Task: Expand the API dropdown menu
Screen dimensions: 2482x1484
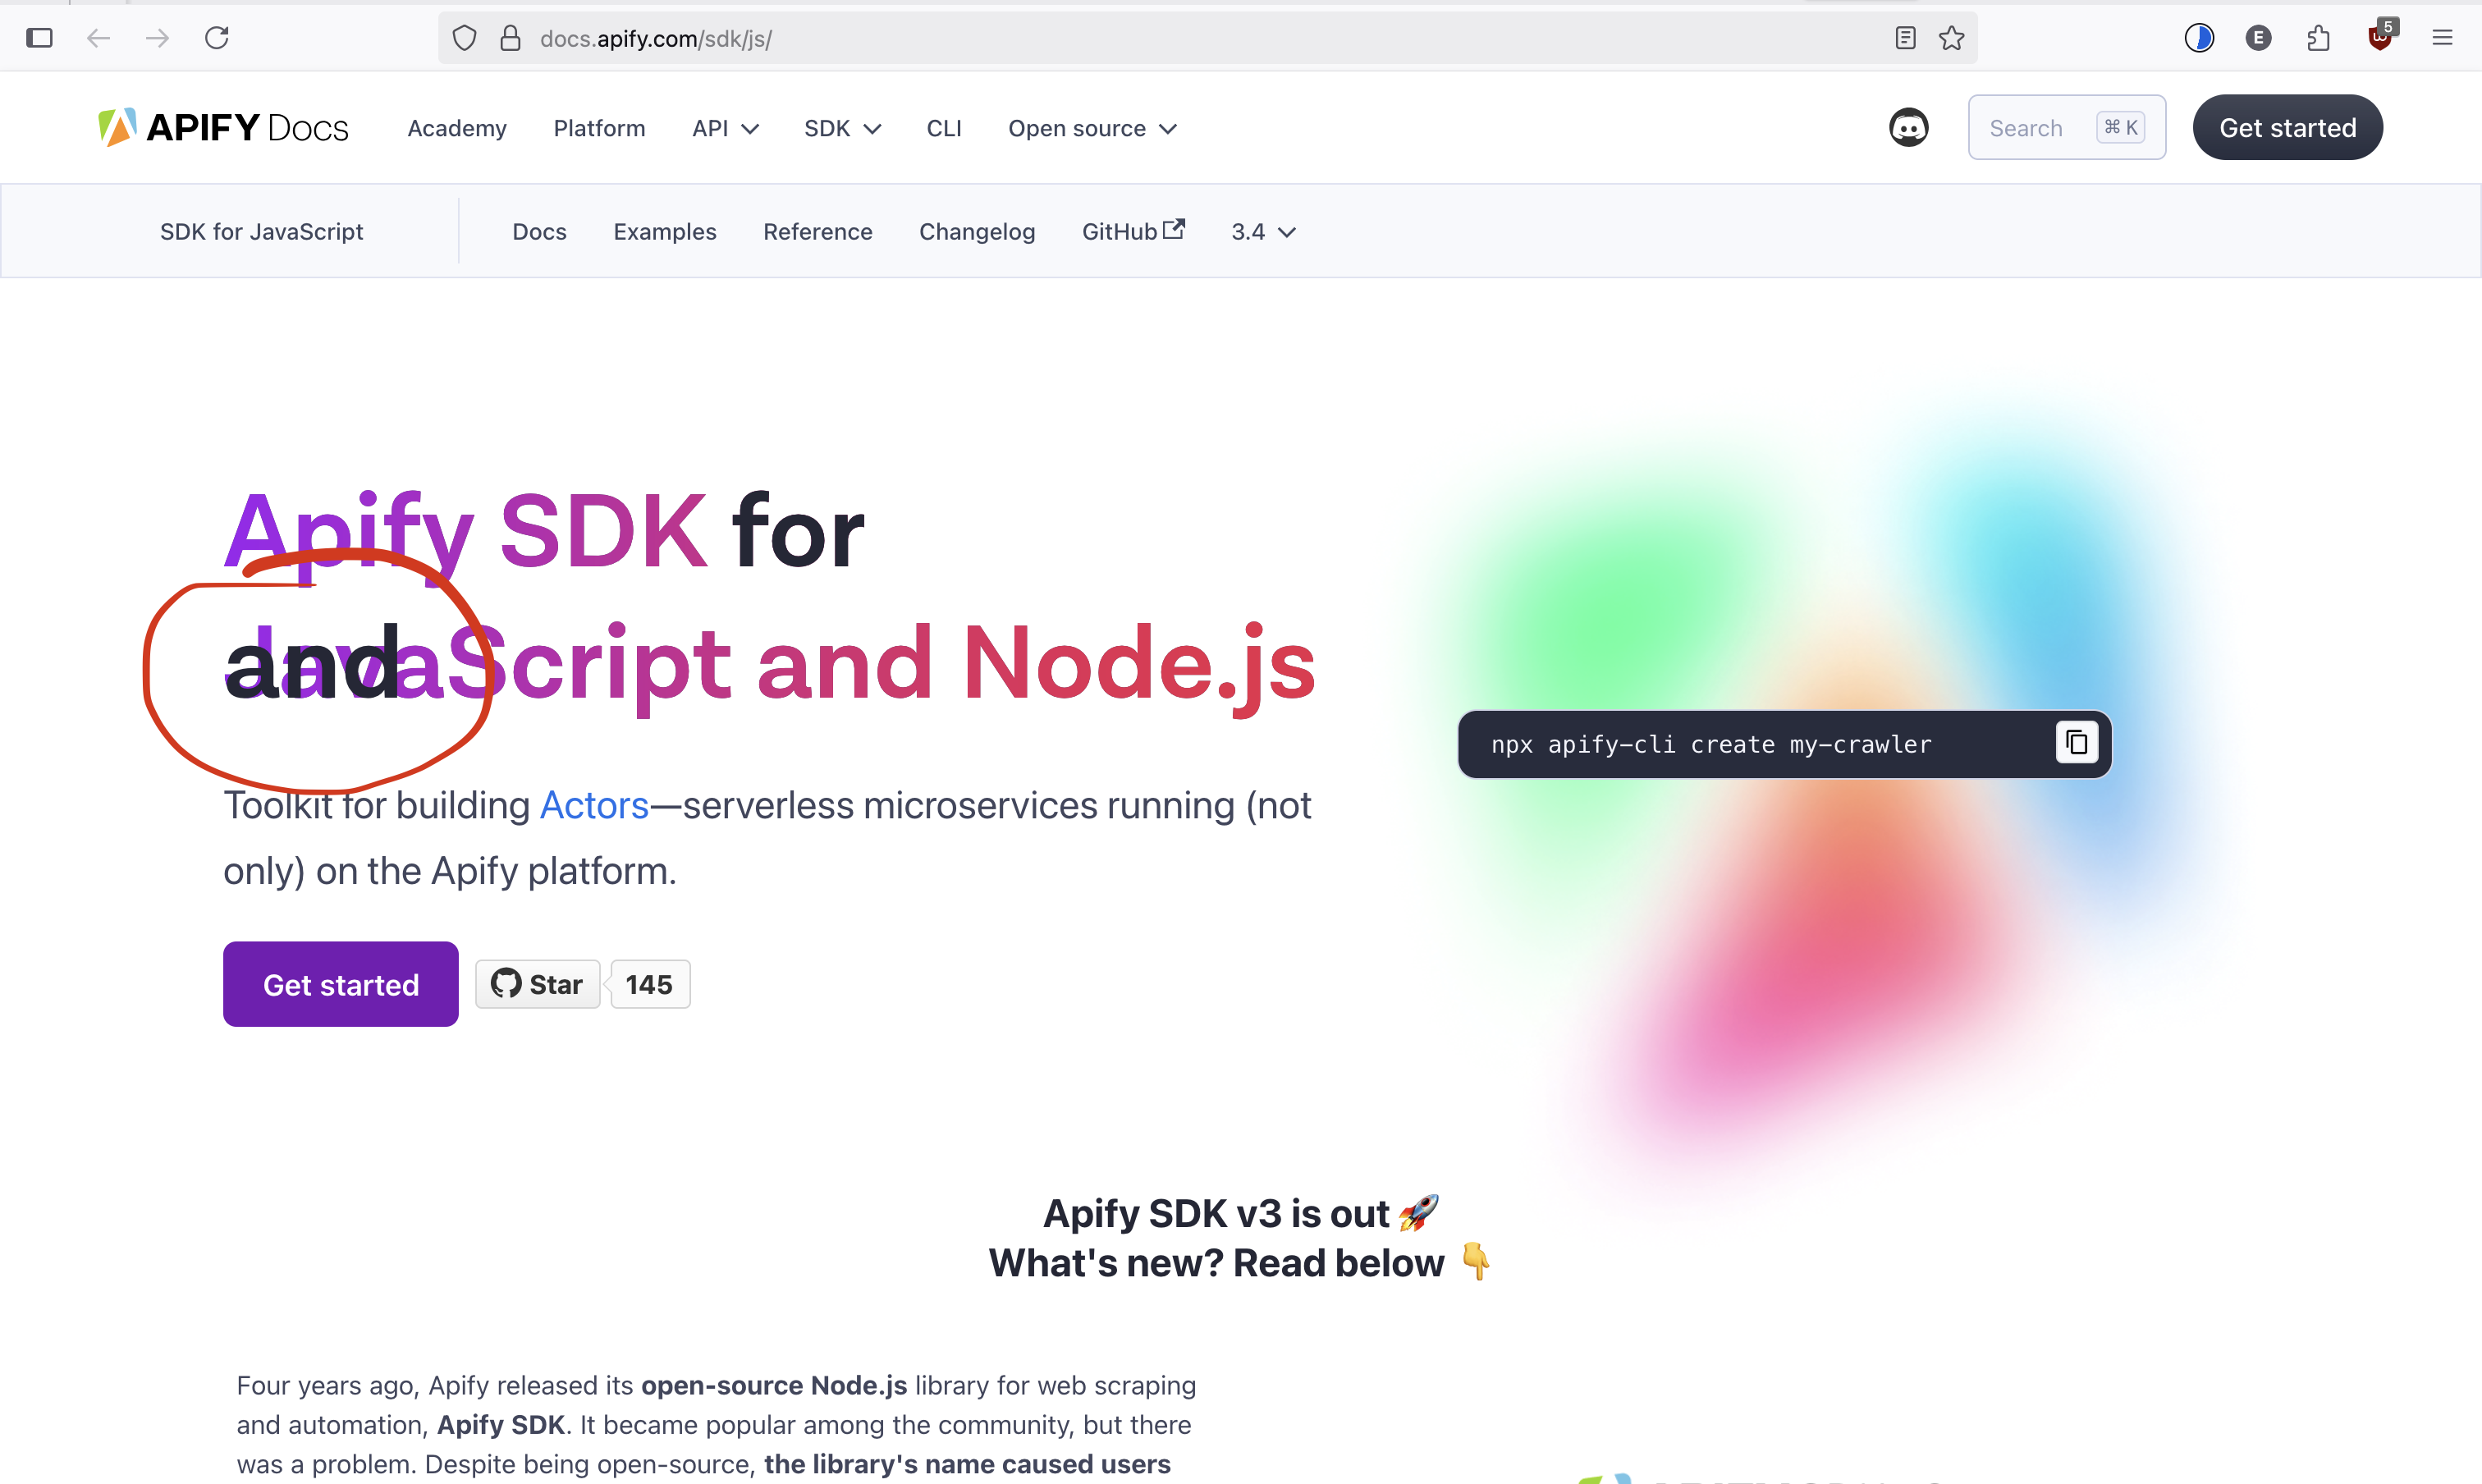Action: [725, 128]
